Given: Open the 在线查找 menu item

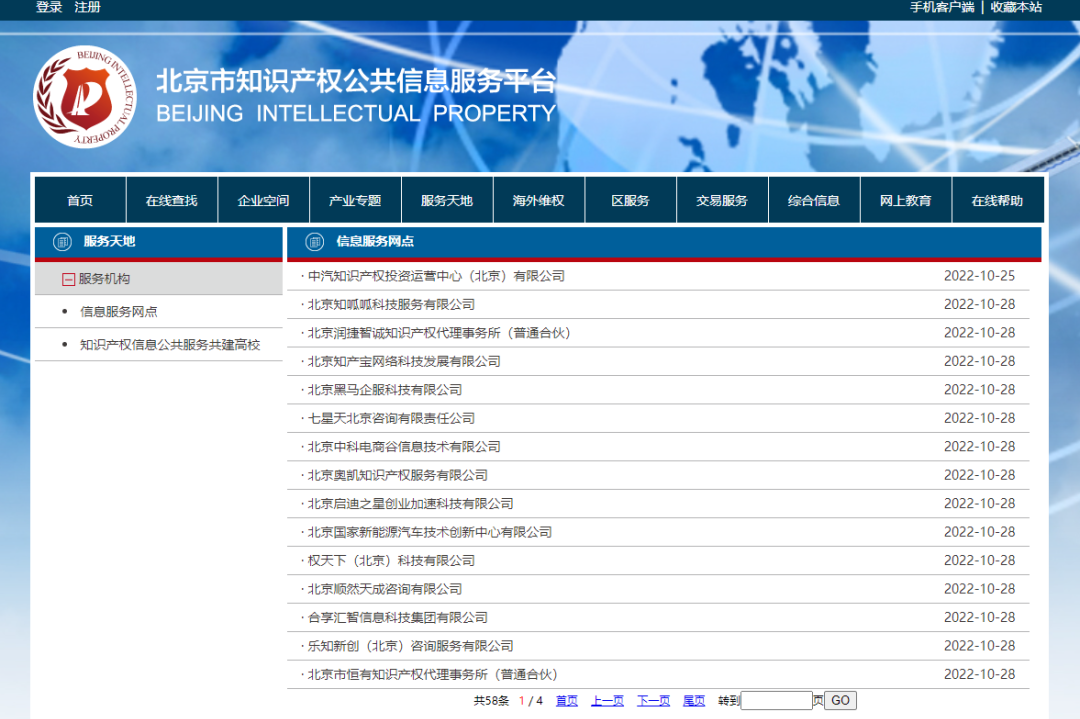Looking at the screenshot, I should tap(172, 200).
